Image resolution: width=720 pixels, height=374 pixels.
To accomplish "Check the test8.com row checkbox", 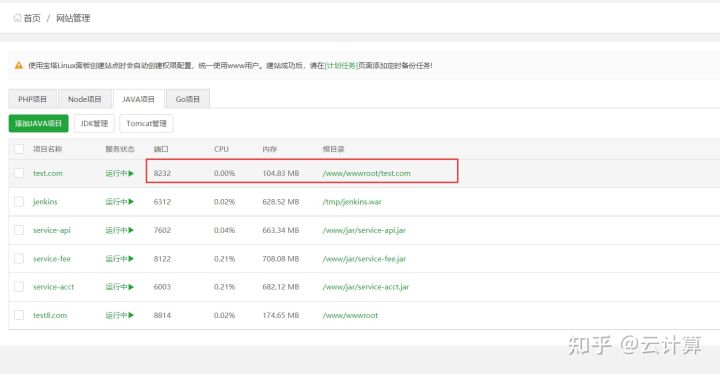I will point(19,315).
